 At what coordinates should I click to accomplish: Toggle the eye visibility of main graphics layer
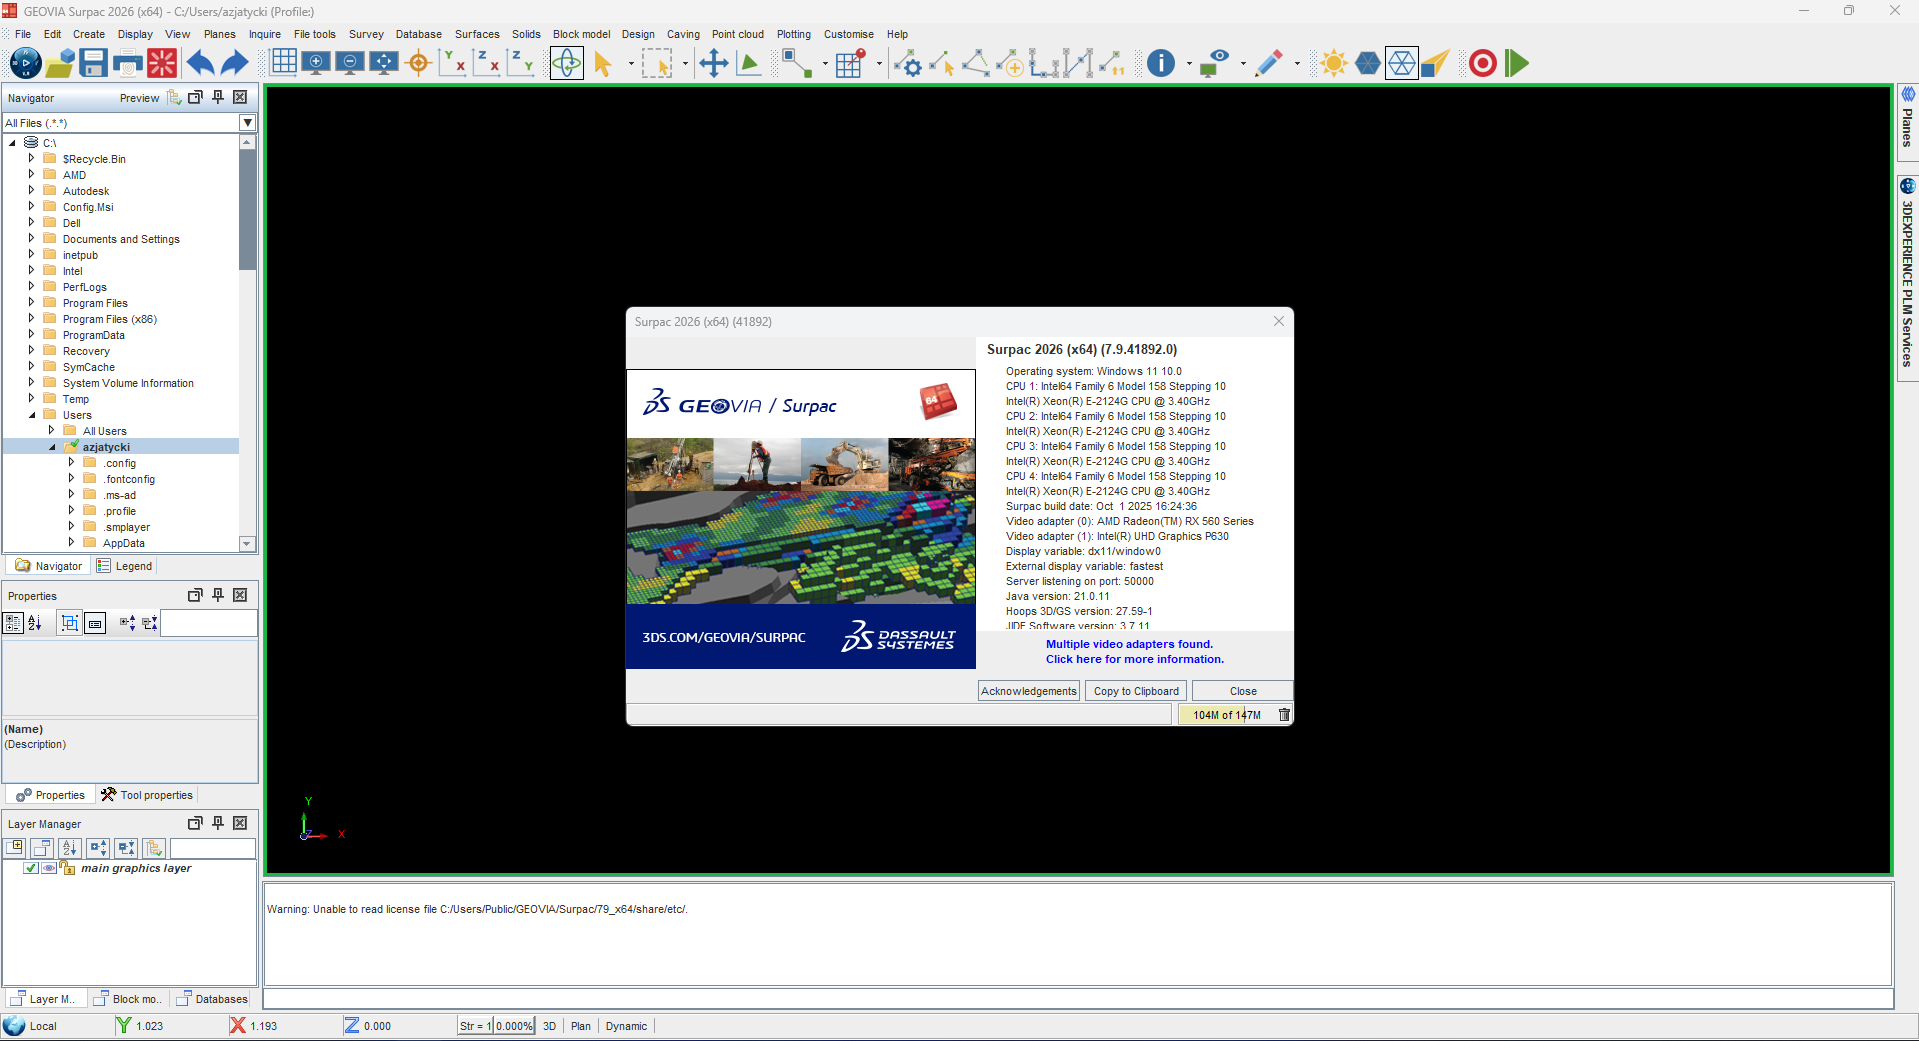coord(48,868)
